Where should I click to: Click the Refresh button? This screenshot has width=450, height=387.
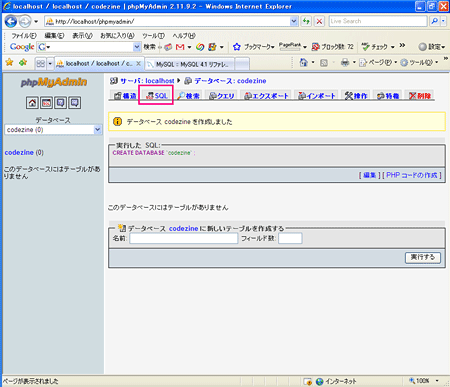tap(306, 21)
